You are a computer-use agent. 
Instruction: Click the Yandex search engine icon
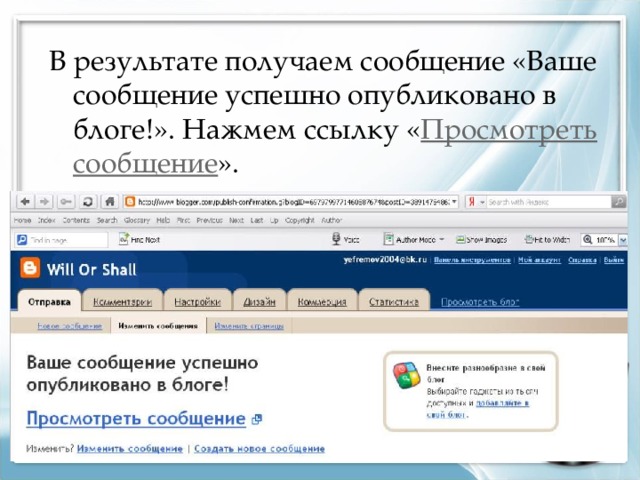click(472, 202)
